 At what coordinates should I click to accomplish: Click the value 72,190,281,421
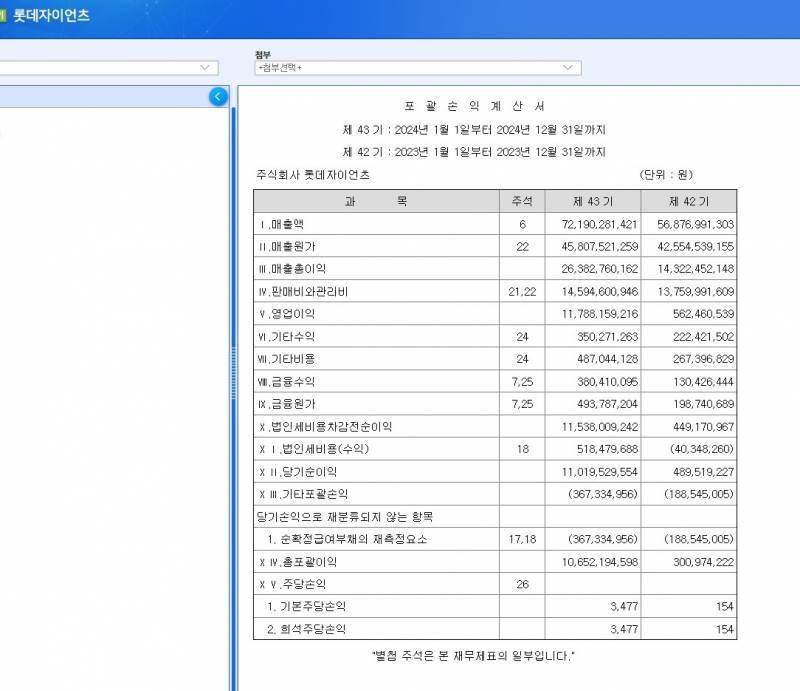point(599,224)
